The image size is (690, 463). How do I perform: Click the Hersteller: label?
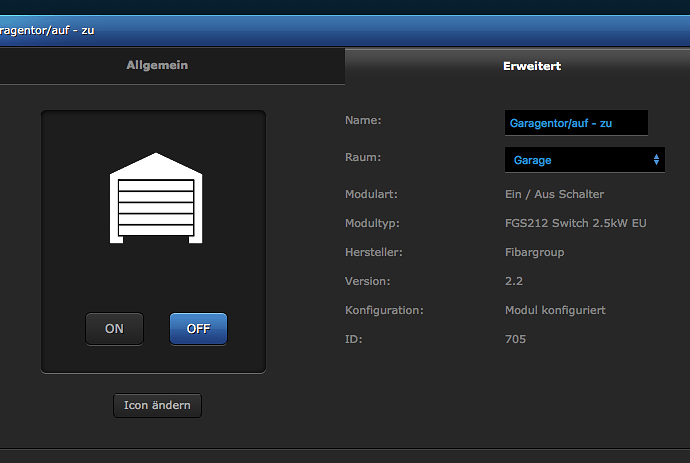point(374,252)
